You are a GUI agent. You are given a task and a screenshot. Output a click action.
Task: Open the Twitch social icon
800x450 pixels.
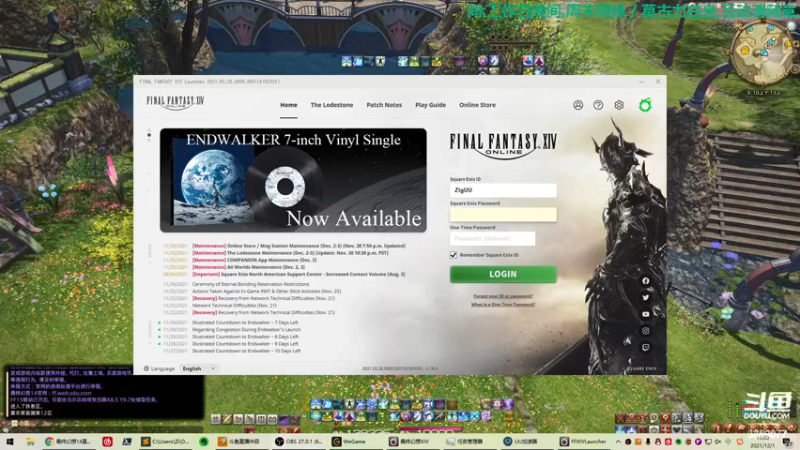coord(645,347)
